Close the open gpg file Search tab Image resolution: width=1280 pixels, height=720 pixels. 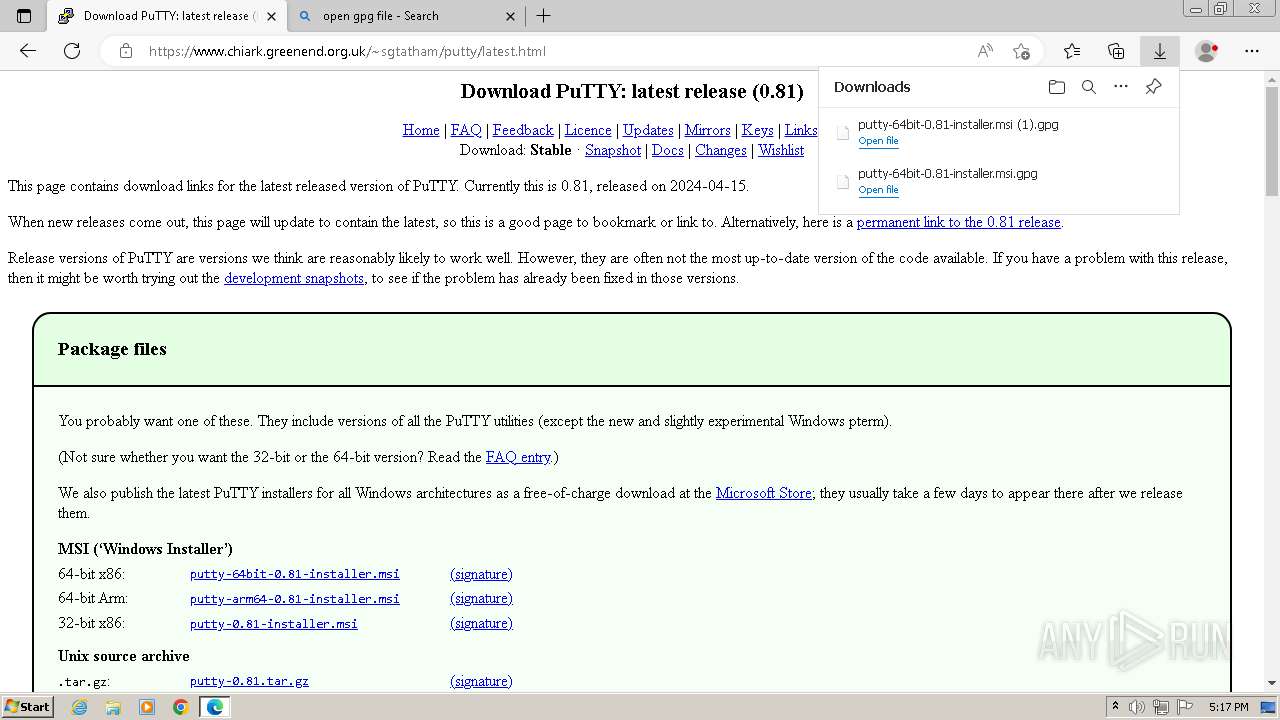(x=510, y=16)
